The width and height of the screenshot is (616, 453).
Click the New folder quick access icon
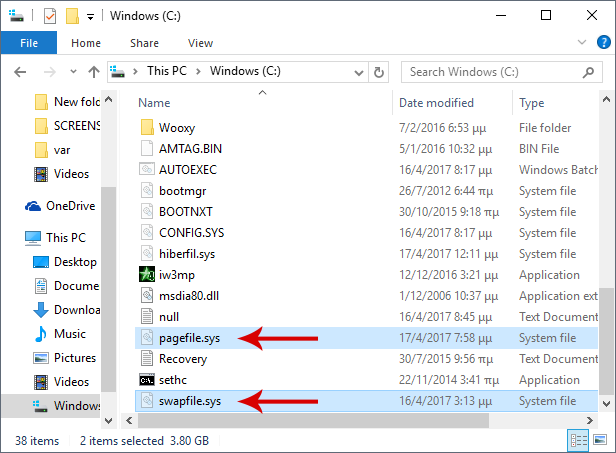coord(72,16)
